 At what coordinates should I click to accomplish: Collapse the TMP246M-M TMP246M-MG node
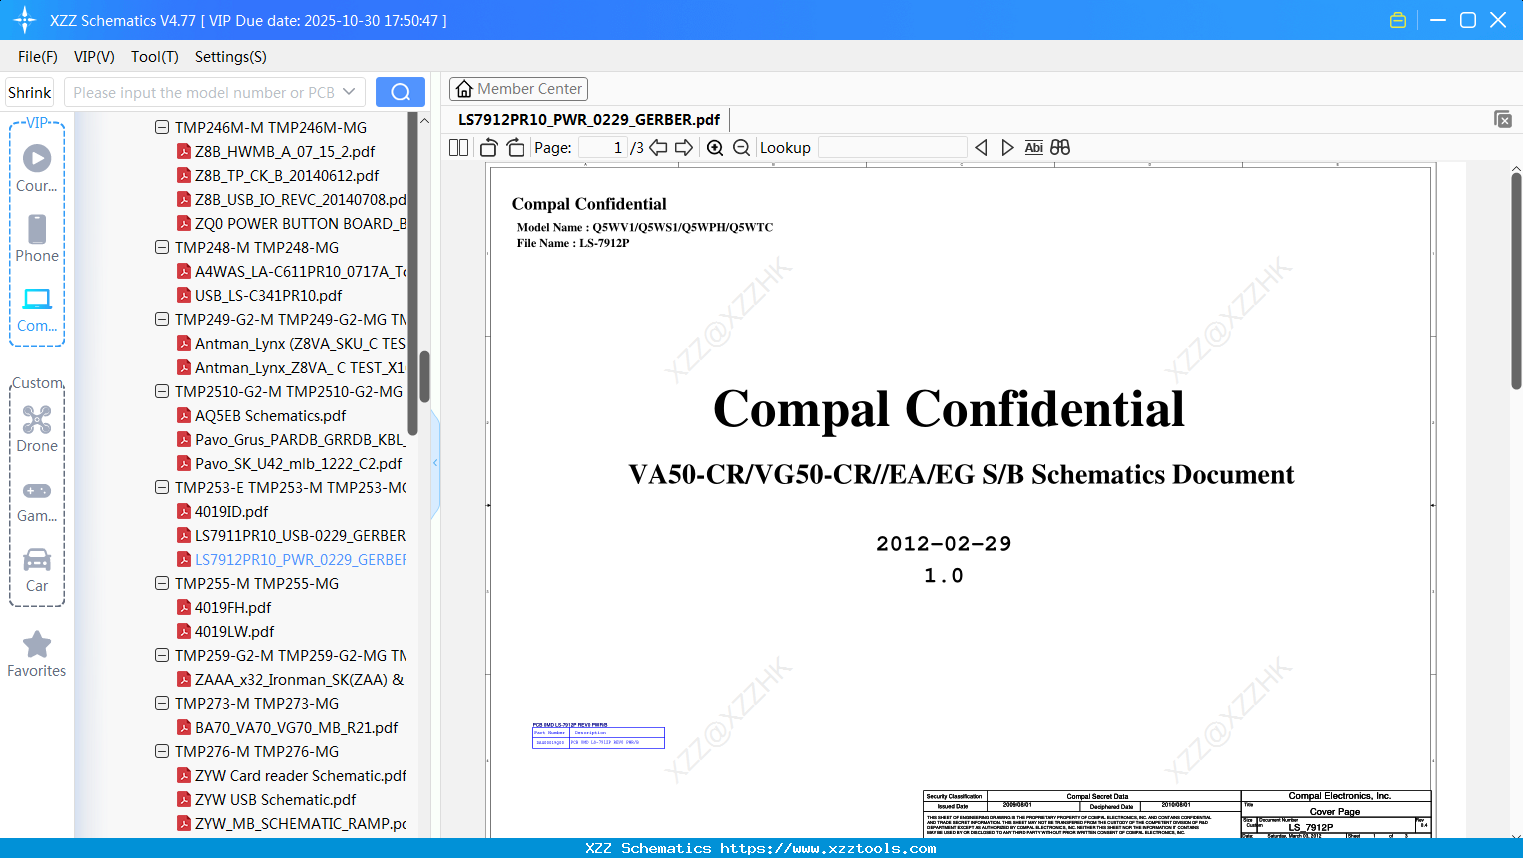[162, 128]
